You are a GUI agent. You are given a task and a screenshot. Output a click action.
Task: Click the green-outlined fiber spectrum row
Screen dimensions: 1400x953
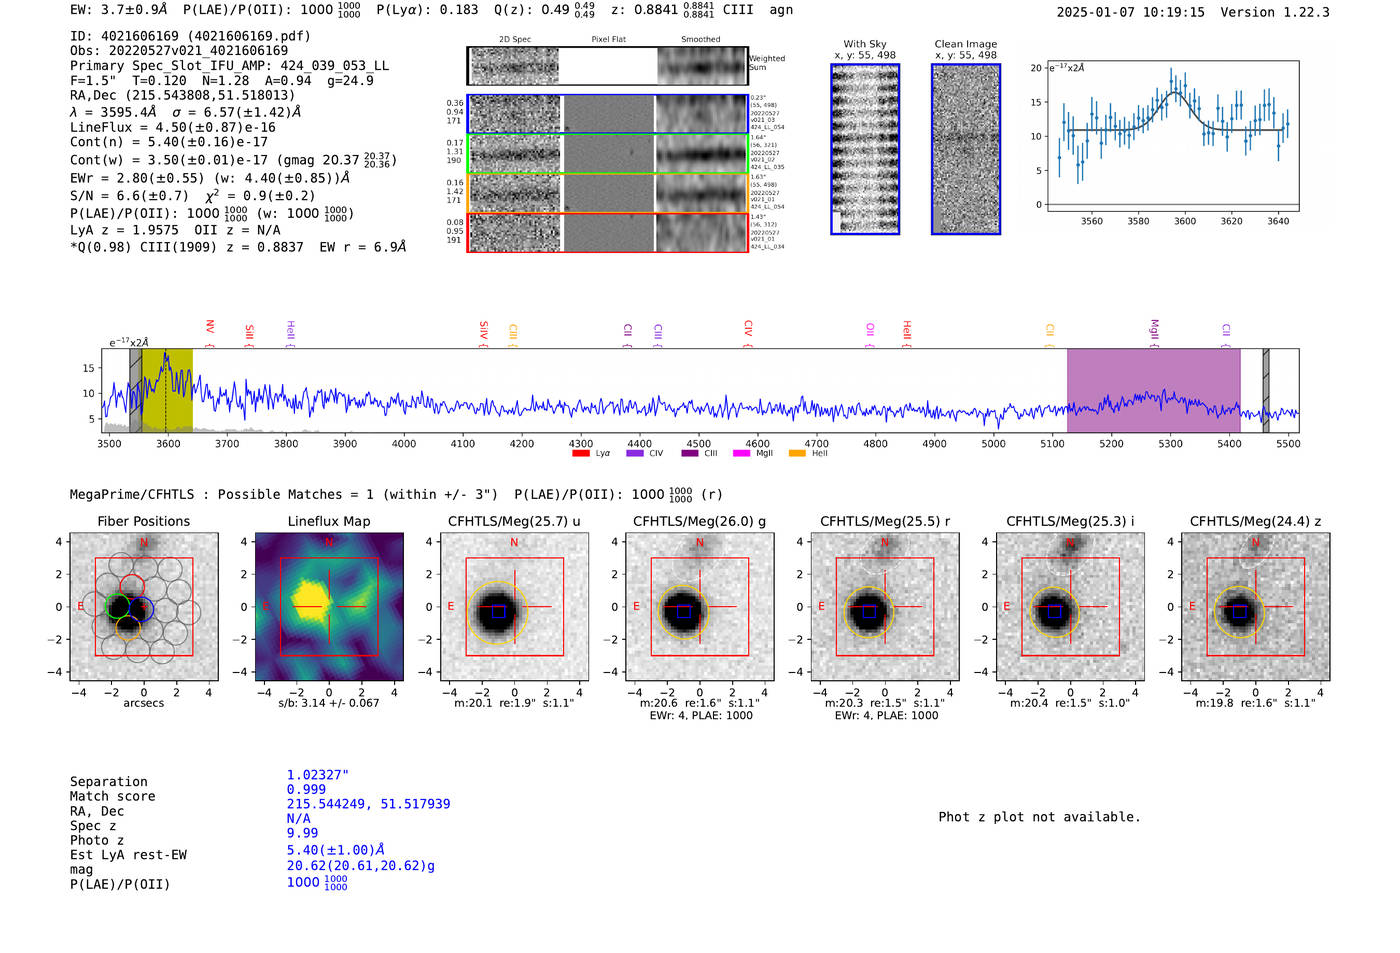[607, 154]
